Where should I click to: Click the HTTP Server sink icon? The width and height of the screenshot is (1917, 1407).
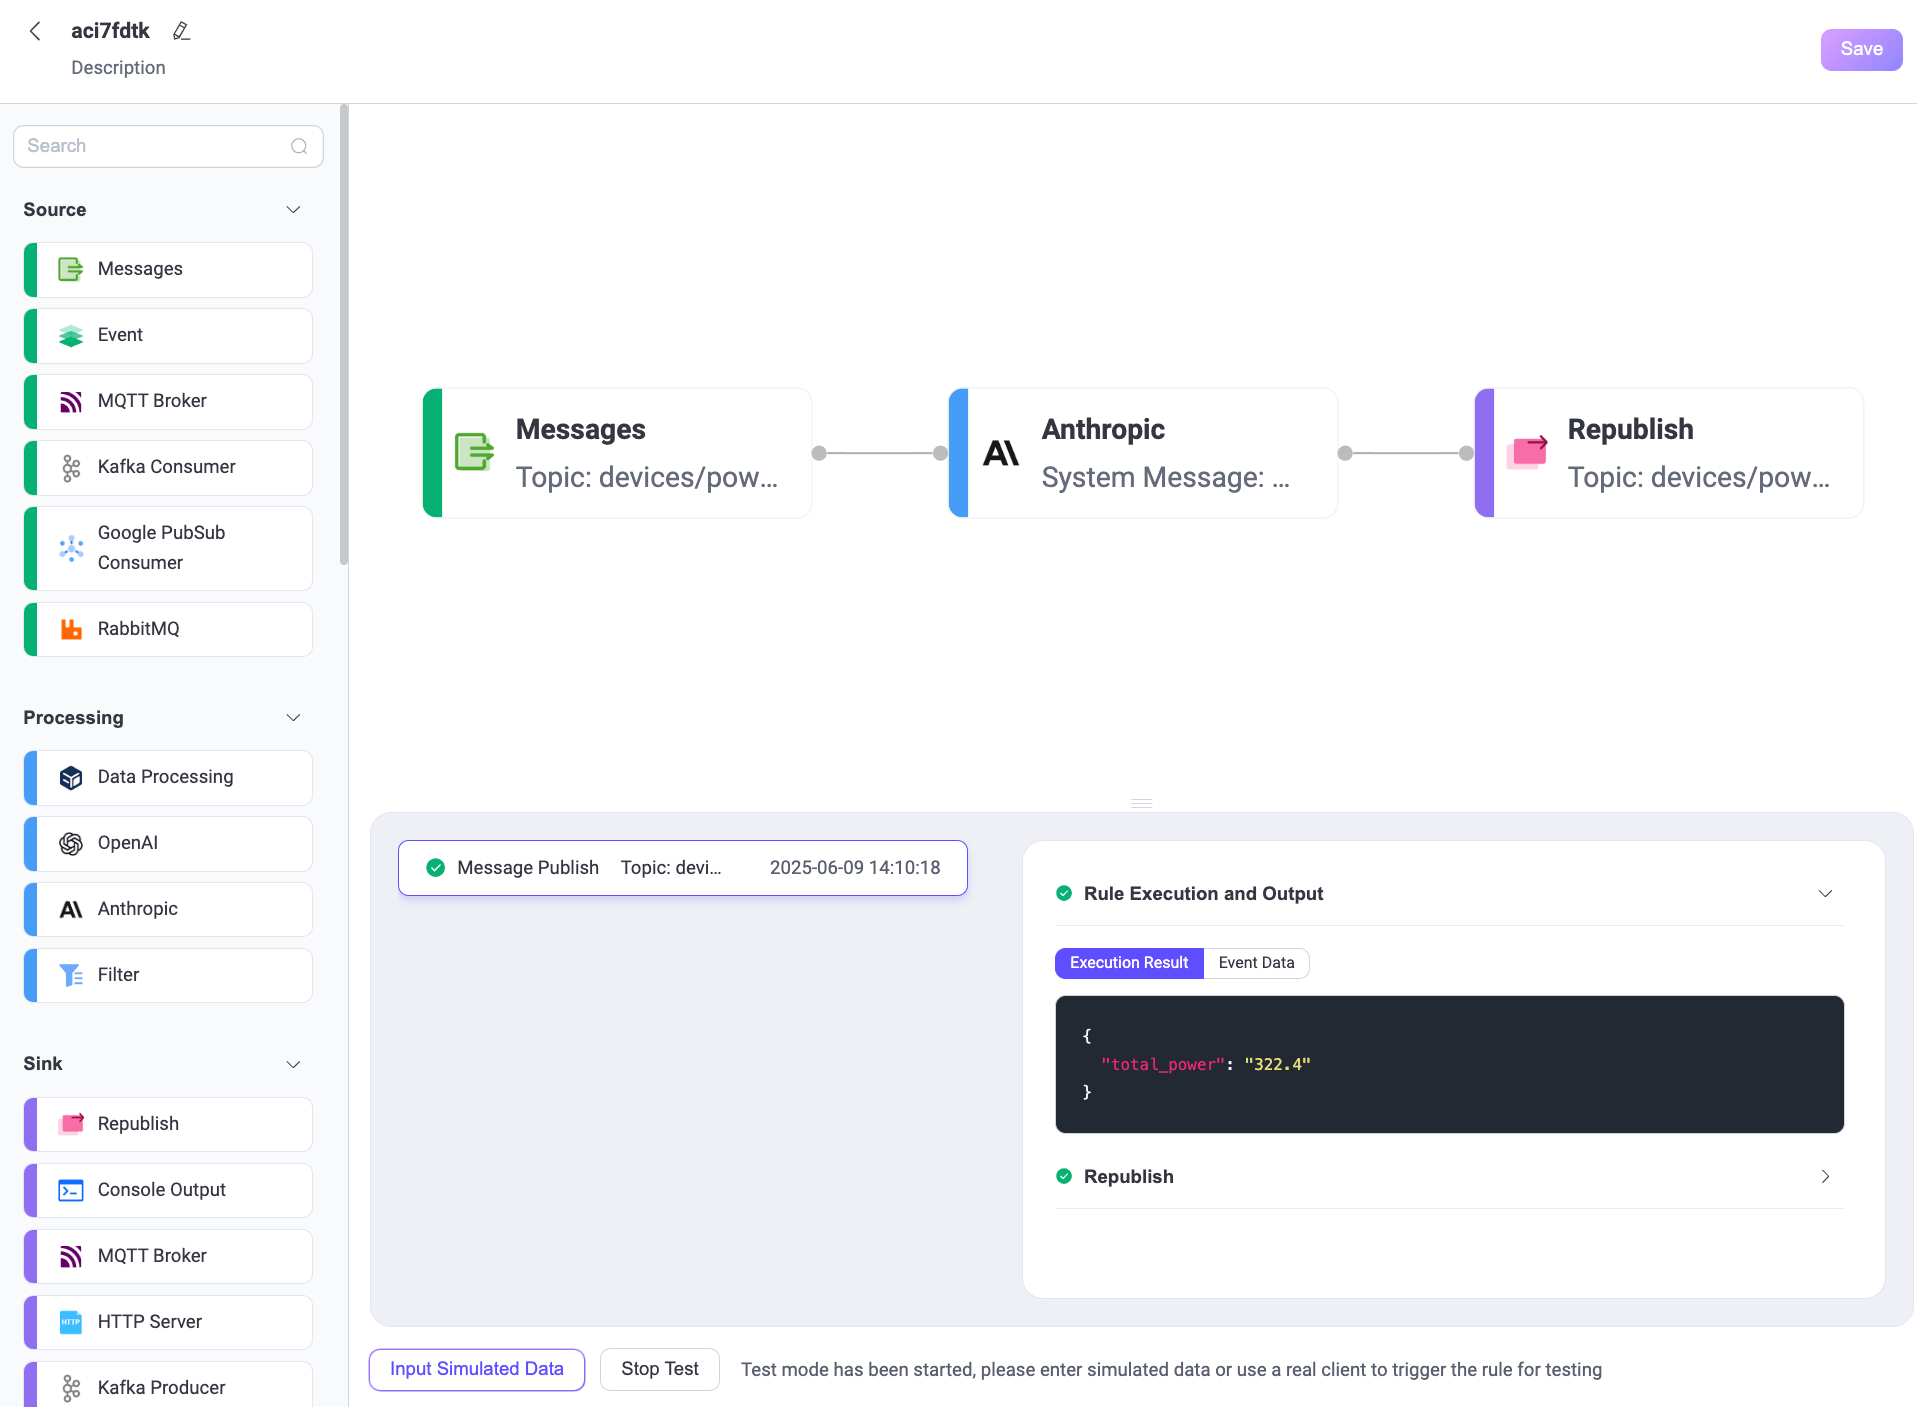pos(71,1322)
